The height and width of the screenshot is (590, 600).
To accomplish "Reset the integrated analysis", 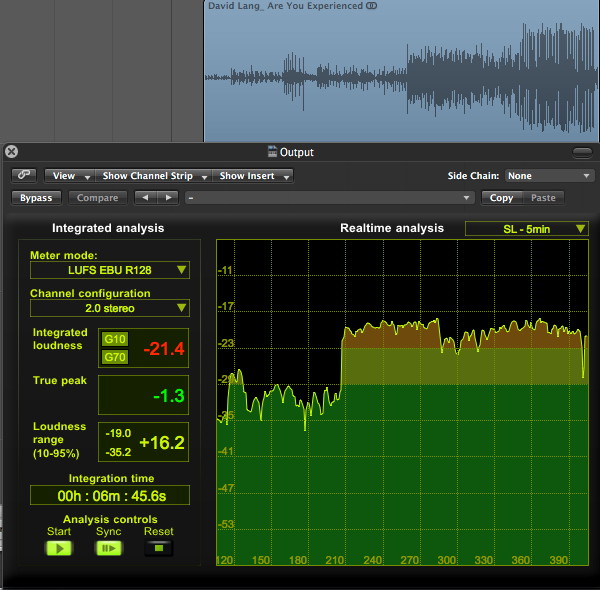I will (159, 548).
